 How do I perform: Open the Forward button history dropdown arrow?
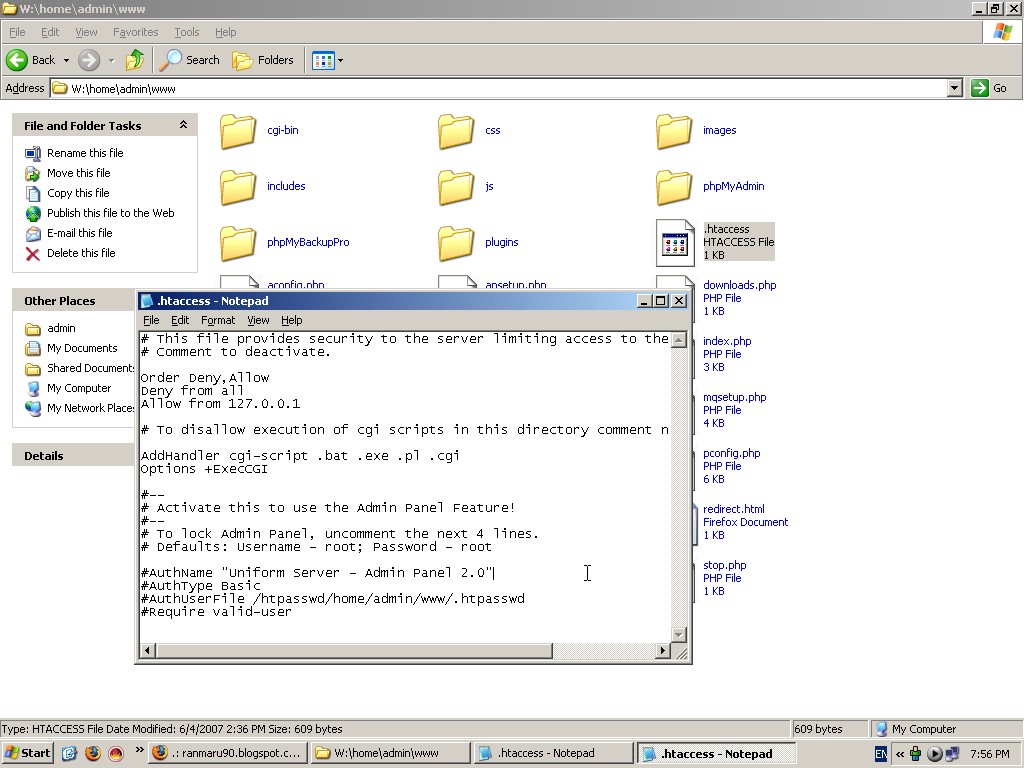pyautogui.click(x=111, y=60)
